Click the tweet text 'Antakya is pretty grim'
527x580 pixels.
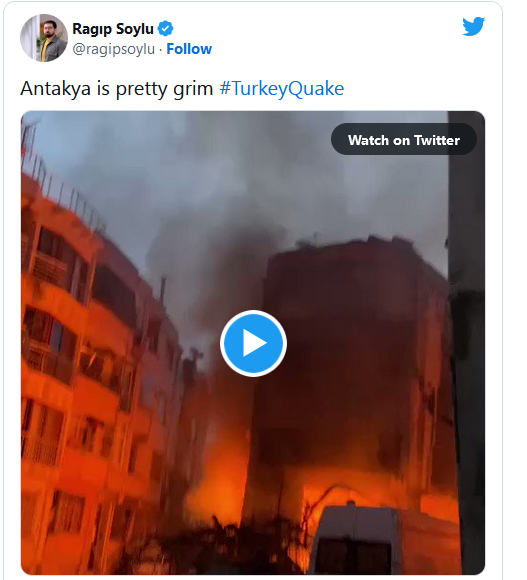pyautogui.click(x=116, y=89)
